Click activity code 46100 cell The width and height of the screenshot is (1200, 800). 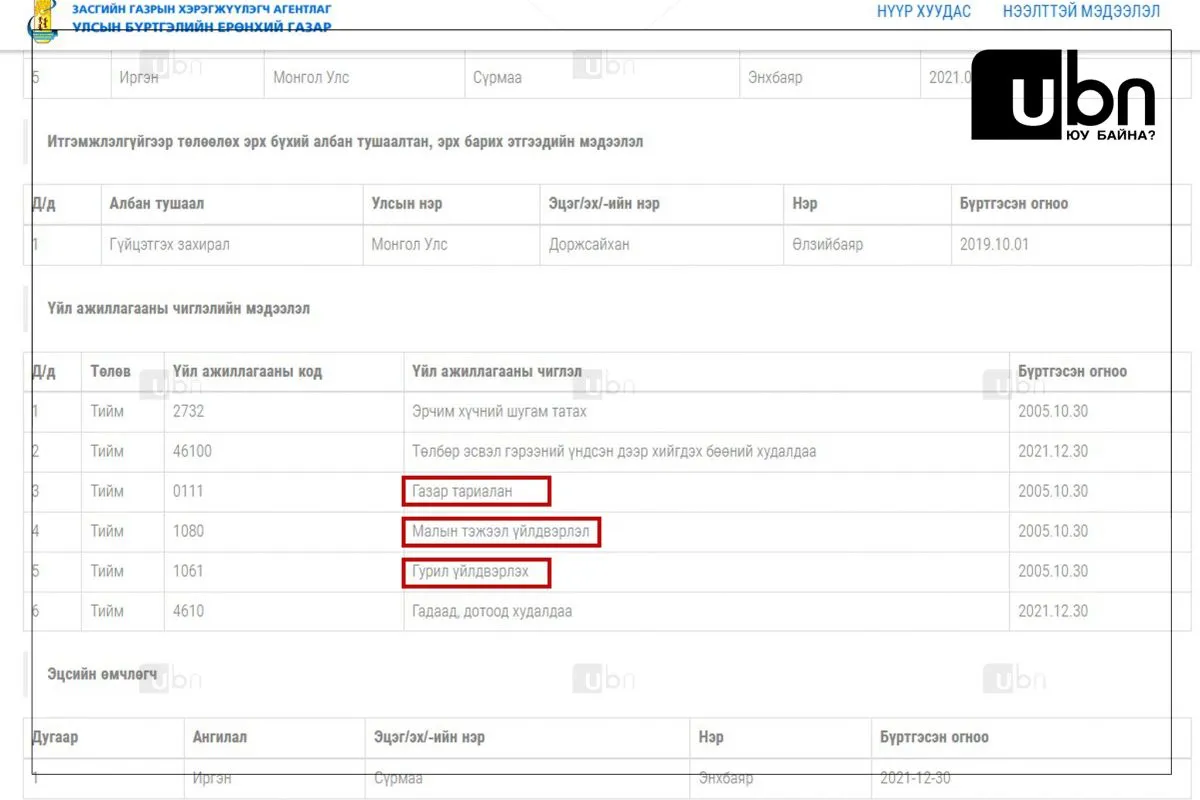pyautogui.click(x=192, y=451)
